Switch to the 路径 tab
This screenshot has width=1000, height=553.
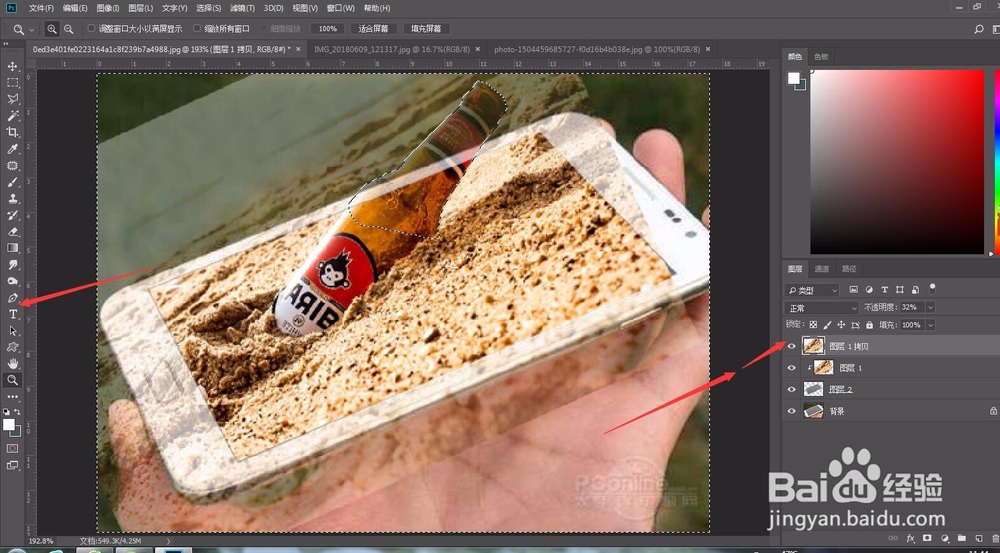[x=849, y=269]
